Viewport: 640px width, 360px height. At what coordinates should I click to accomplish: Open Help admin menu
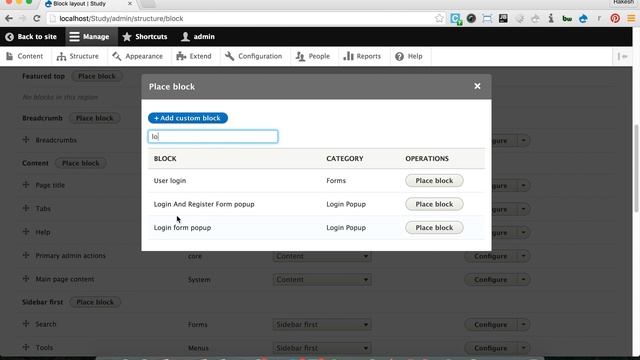(409, 56)
